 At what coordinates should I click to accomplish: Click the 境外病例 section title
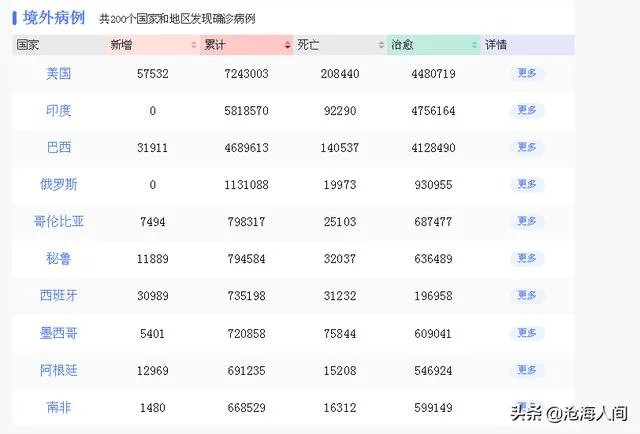[x=53, y=18]
